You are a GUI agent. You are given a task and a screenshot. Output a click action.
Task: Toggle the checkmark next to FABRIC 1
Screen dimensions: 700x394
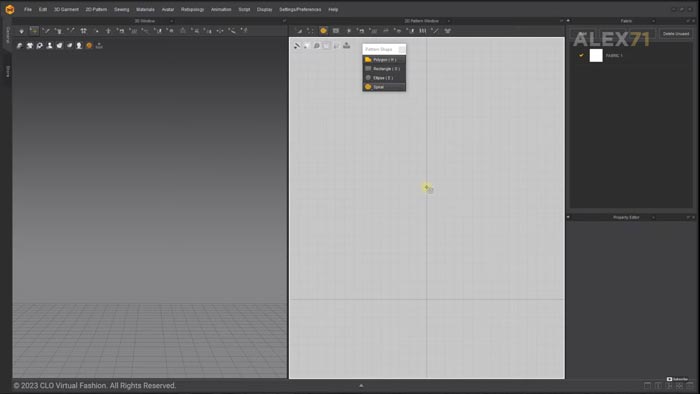click(581, 55)
